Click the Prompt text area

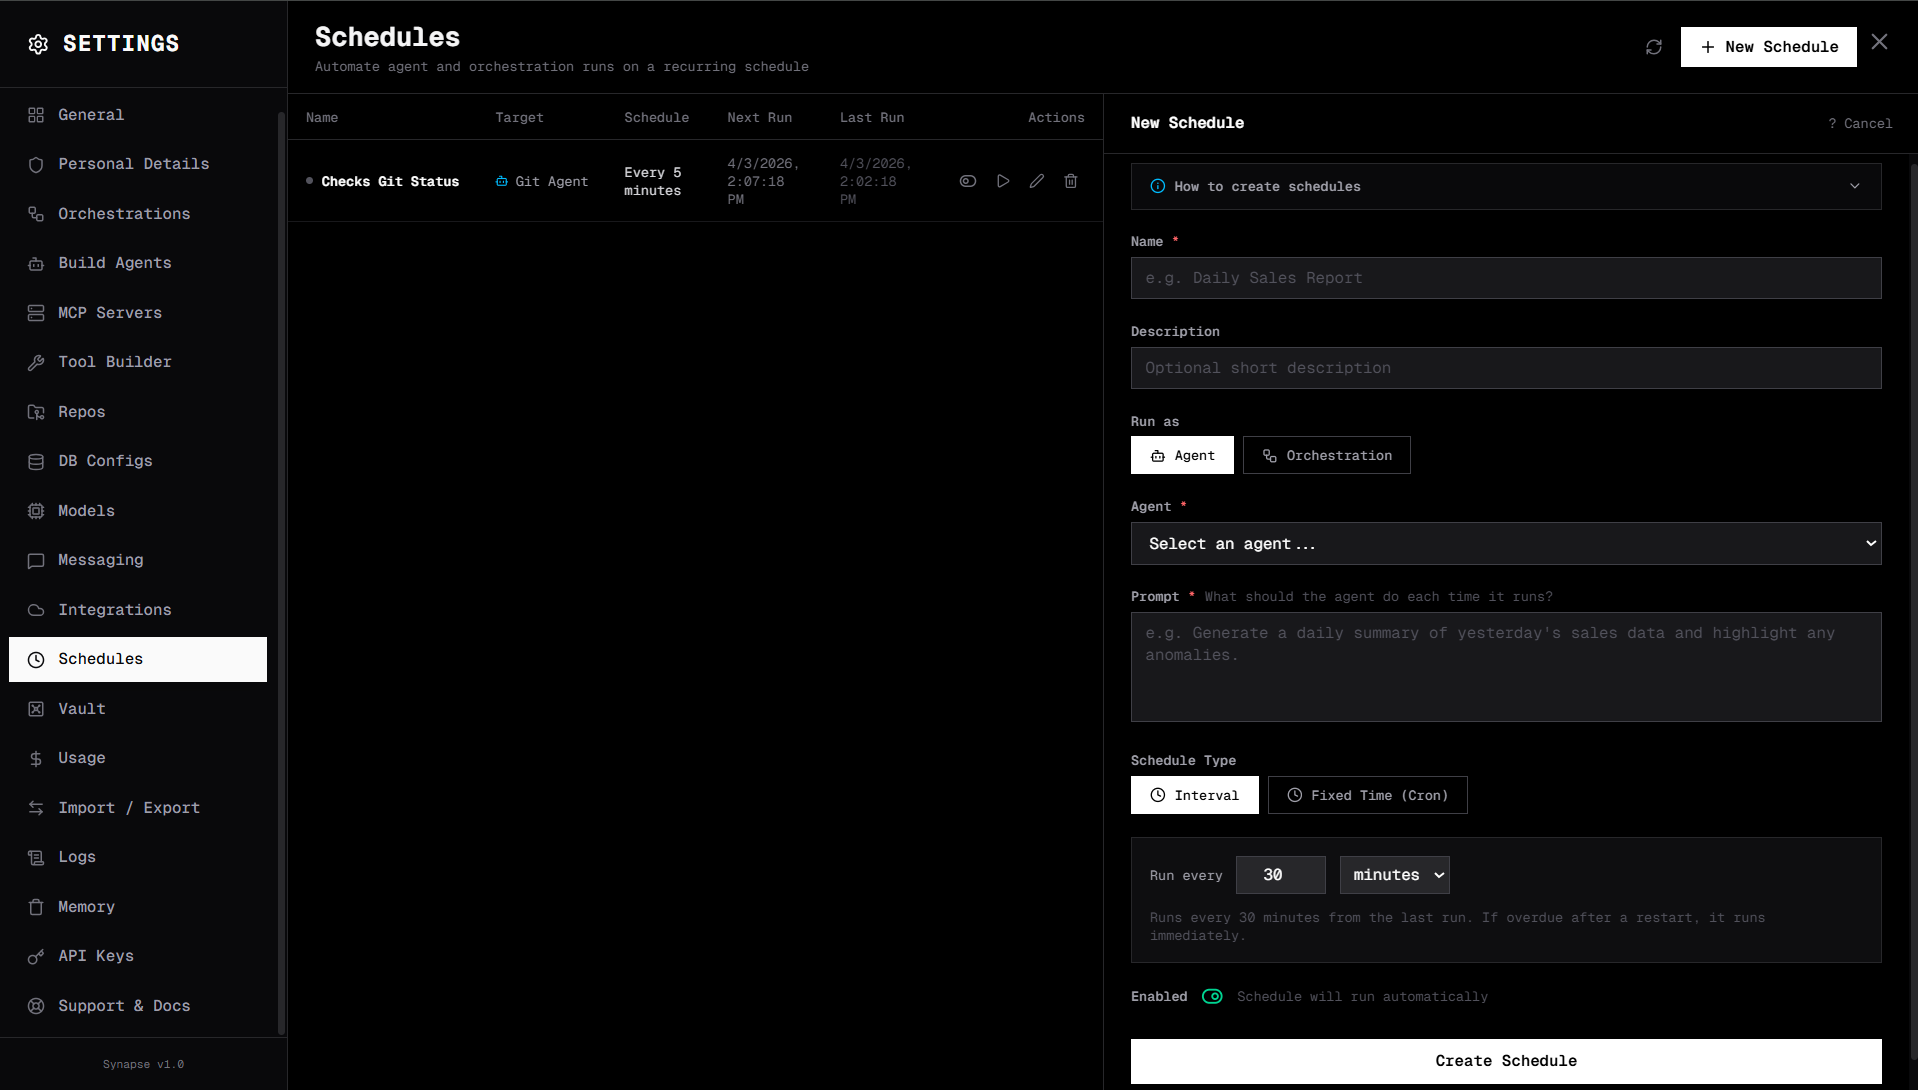point(1506,667)
